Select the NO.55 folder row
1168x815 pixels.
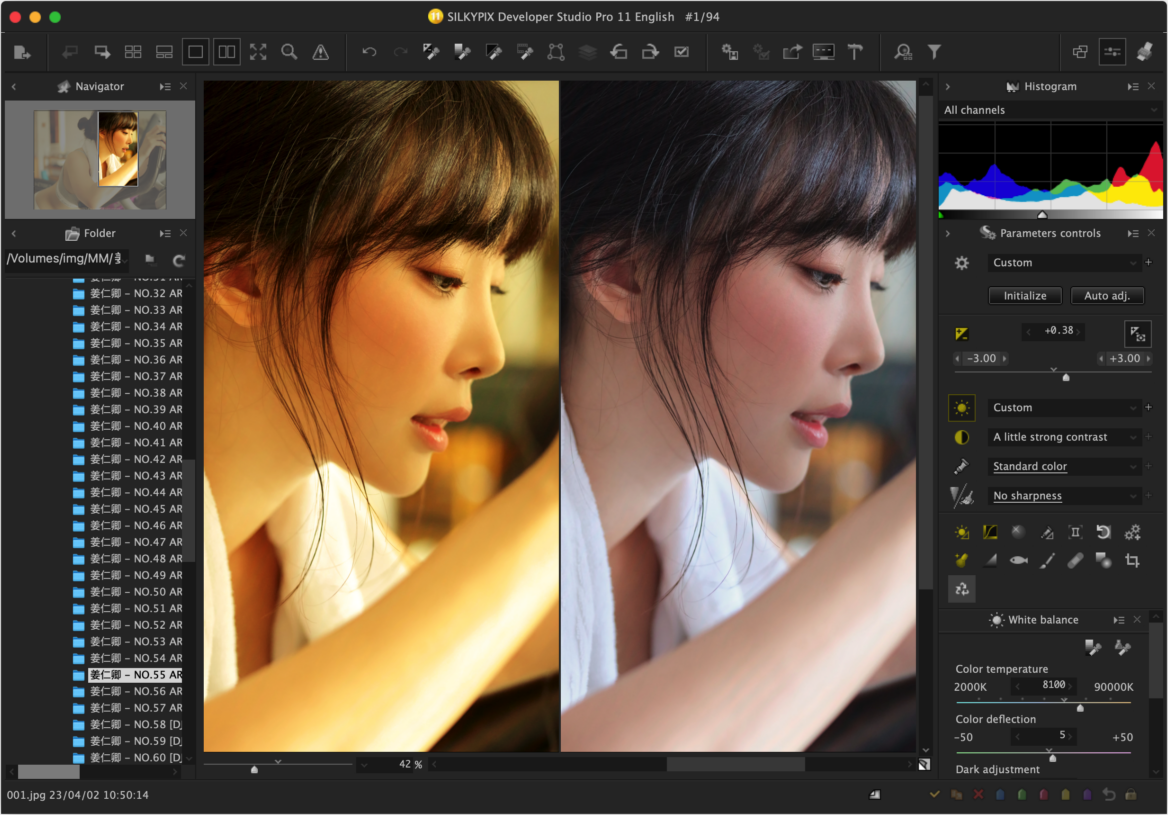click(128, 675)
